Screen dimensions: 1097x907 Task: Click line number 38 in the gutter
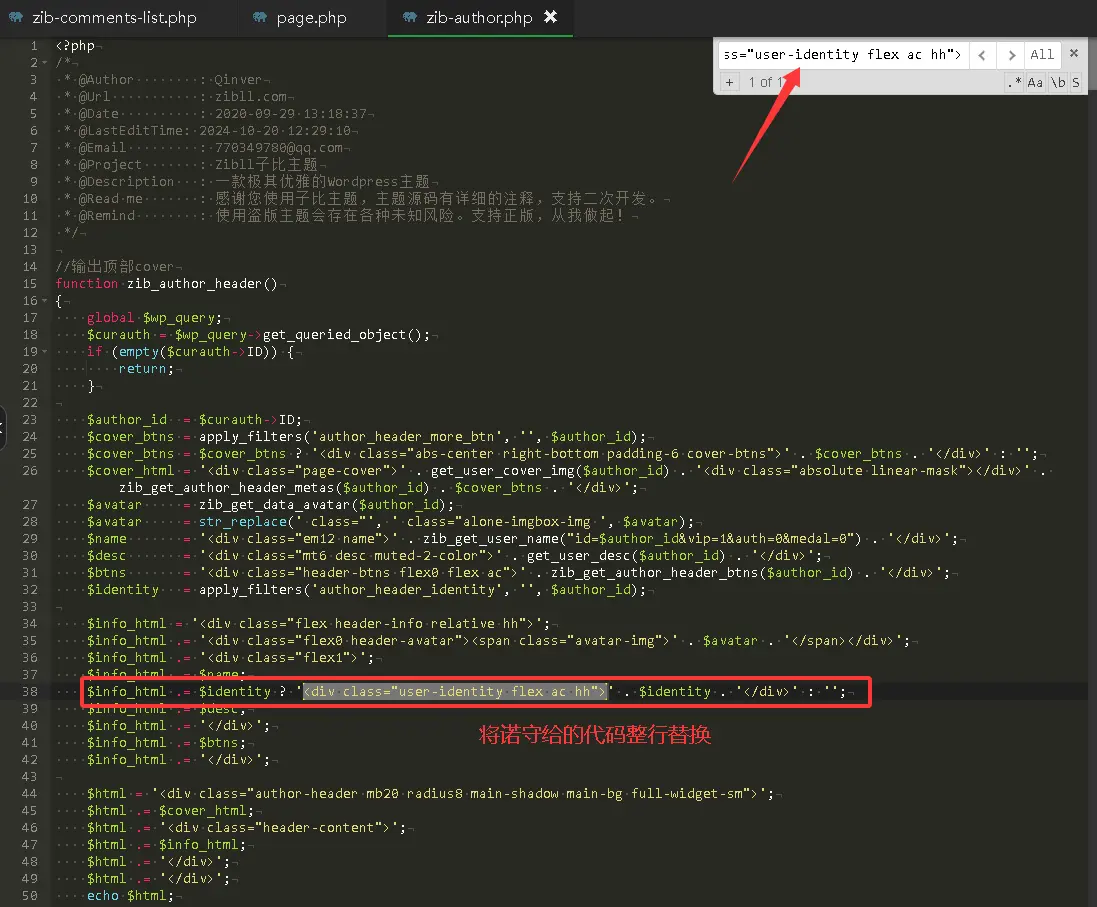click(x=32, y=691)
